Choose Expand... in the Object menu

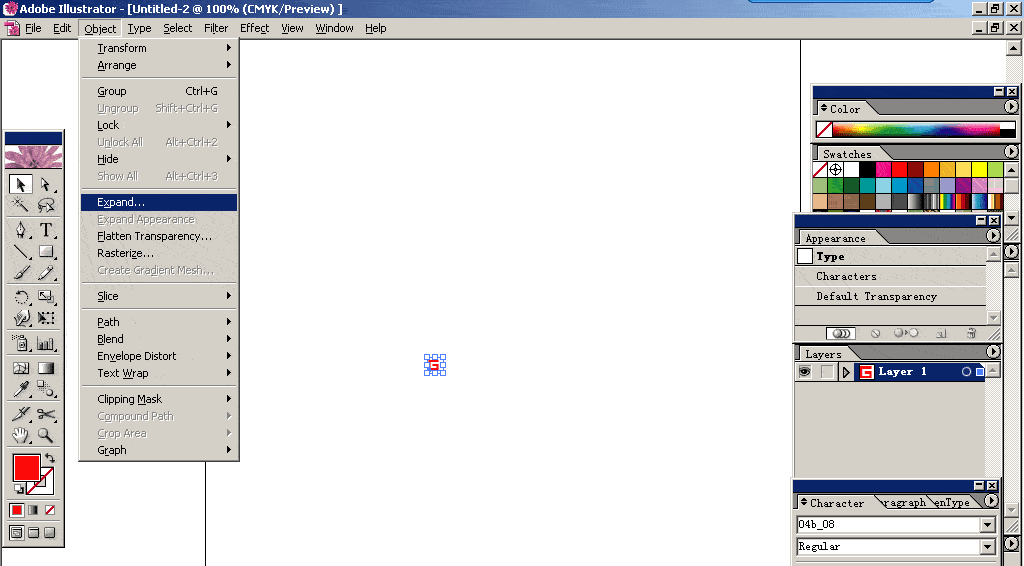point(159,202)
